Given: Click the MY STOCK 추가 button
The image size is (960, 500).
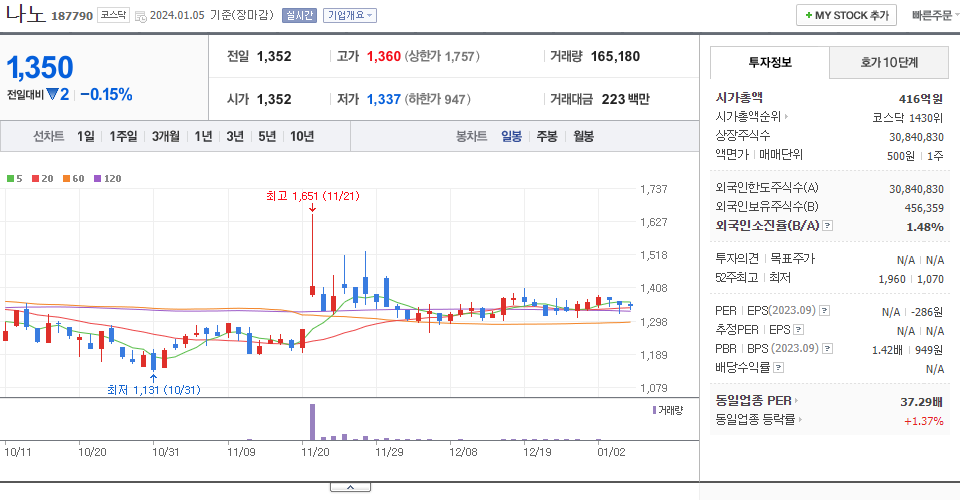Looking at the screenshot, I should click(846, 15).
